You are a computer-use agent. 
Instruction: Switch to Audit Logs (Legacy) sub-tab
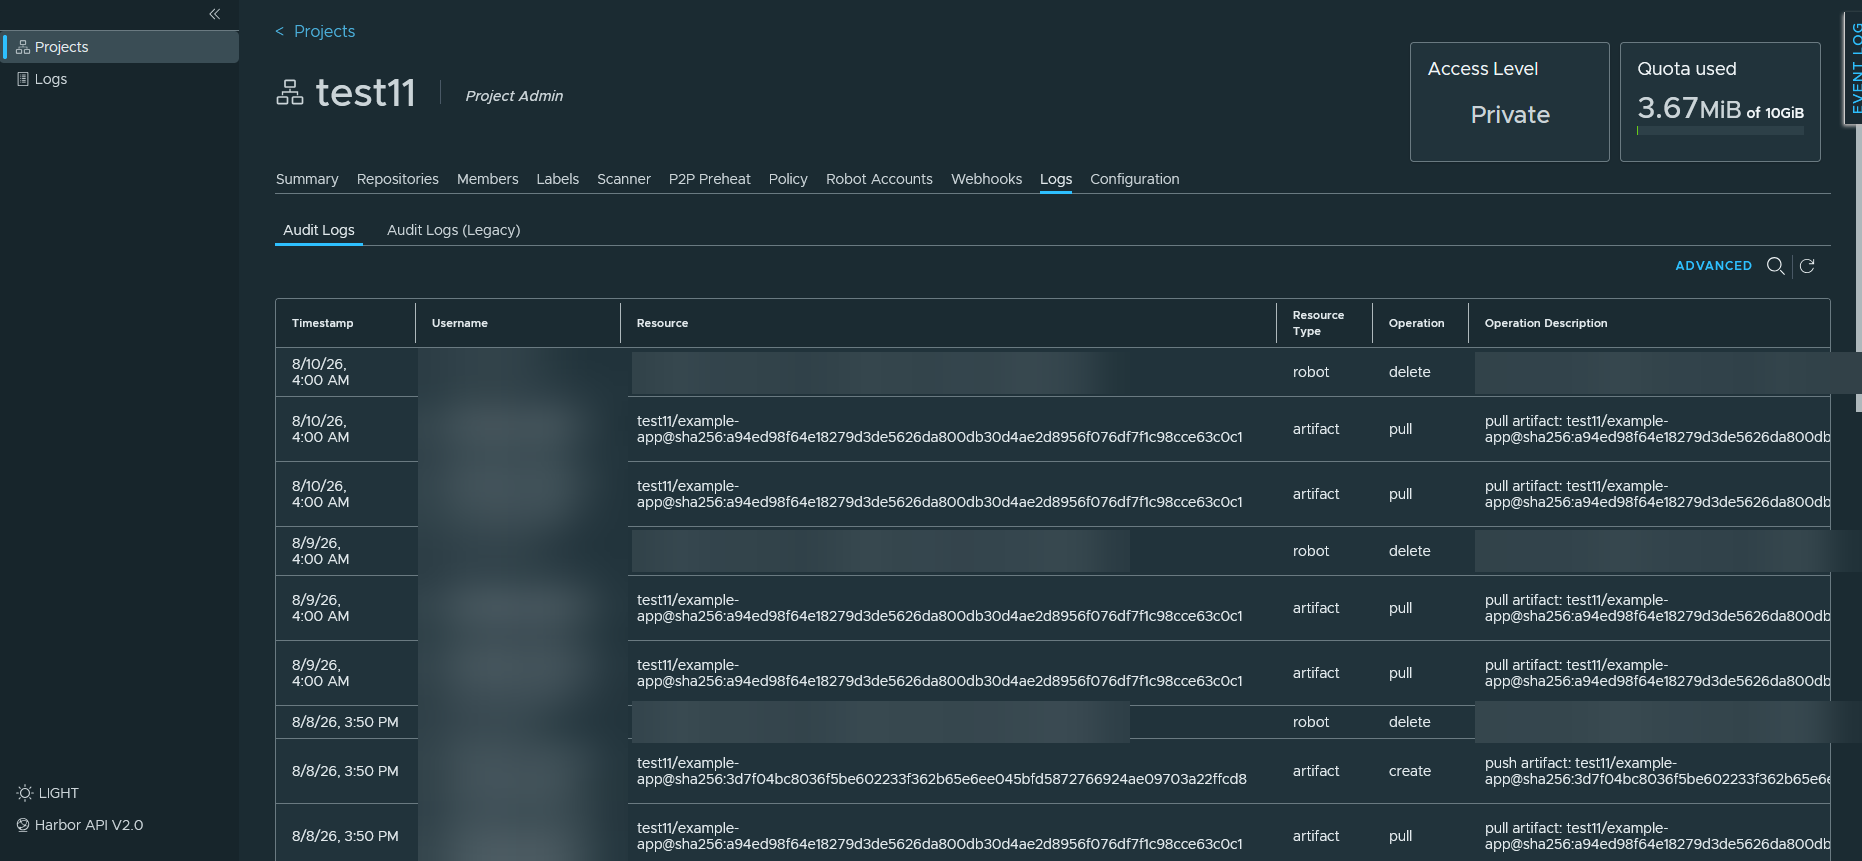453,230
